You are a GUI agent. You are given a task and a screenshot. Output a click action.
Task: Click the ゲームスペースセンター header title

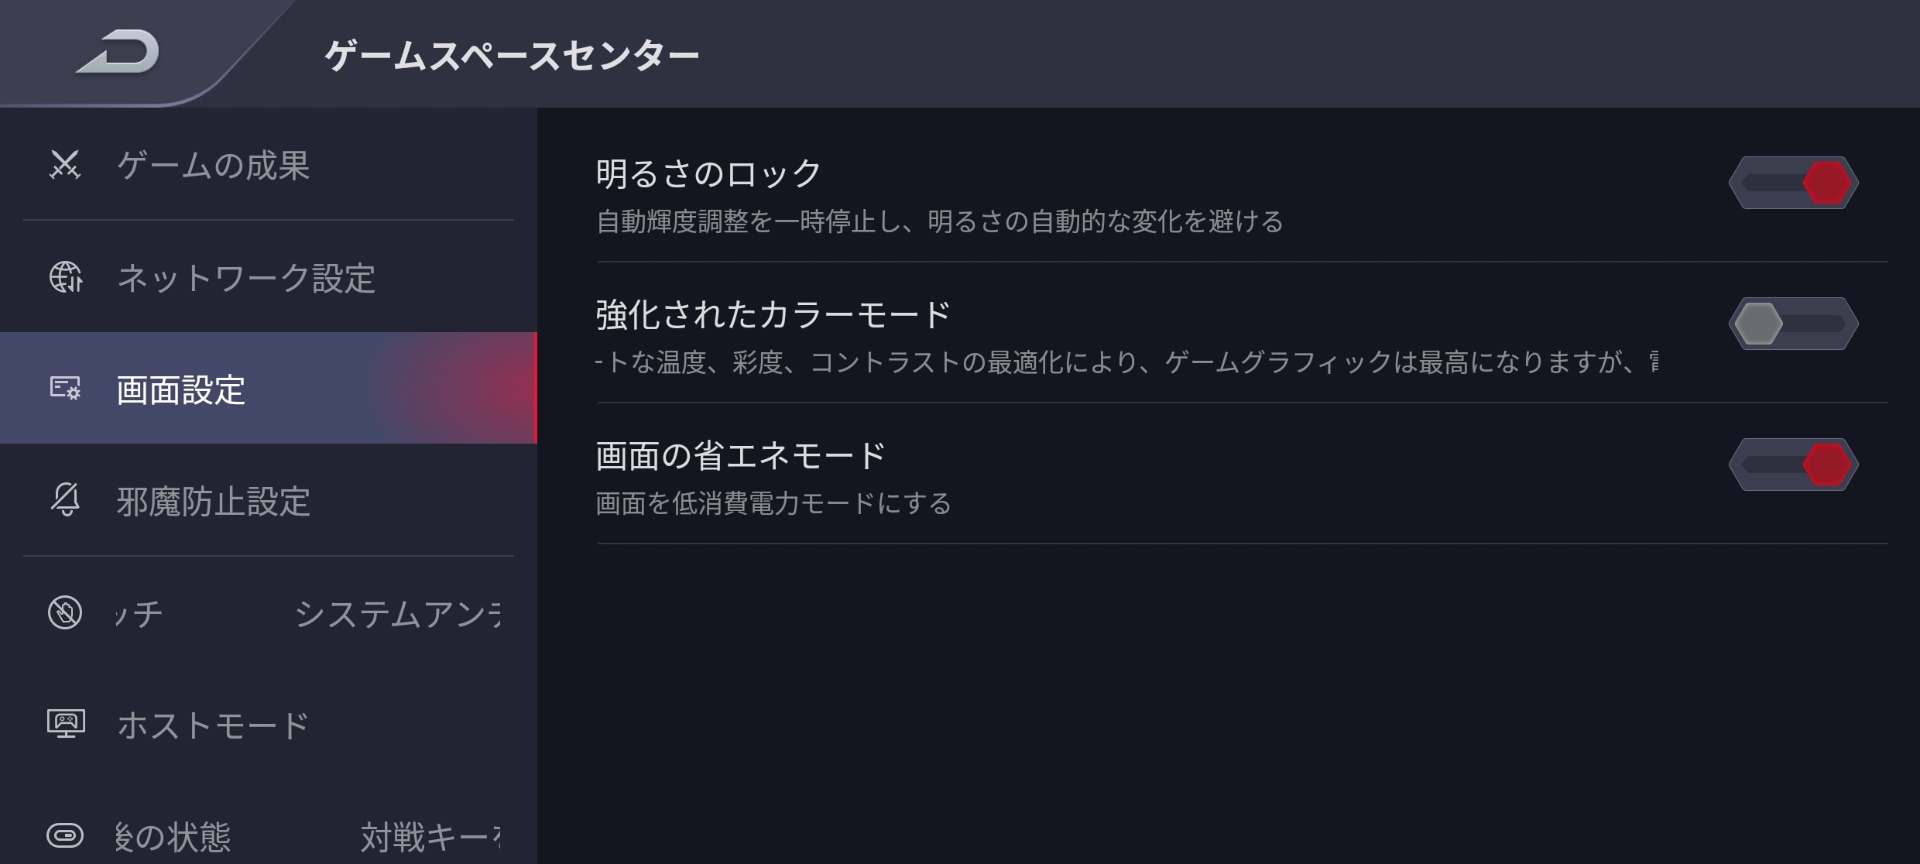click(512, 55)
